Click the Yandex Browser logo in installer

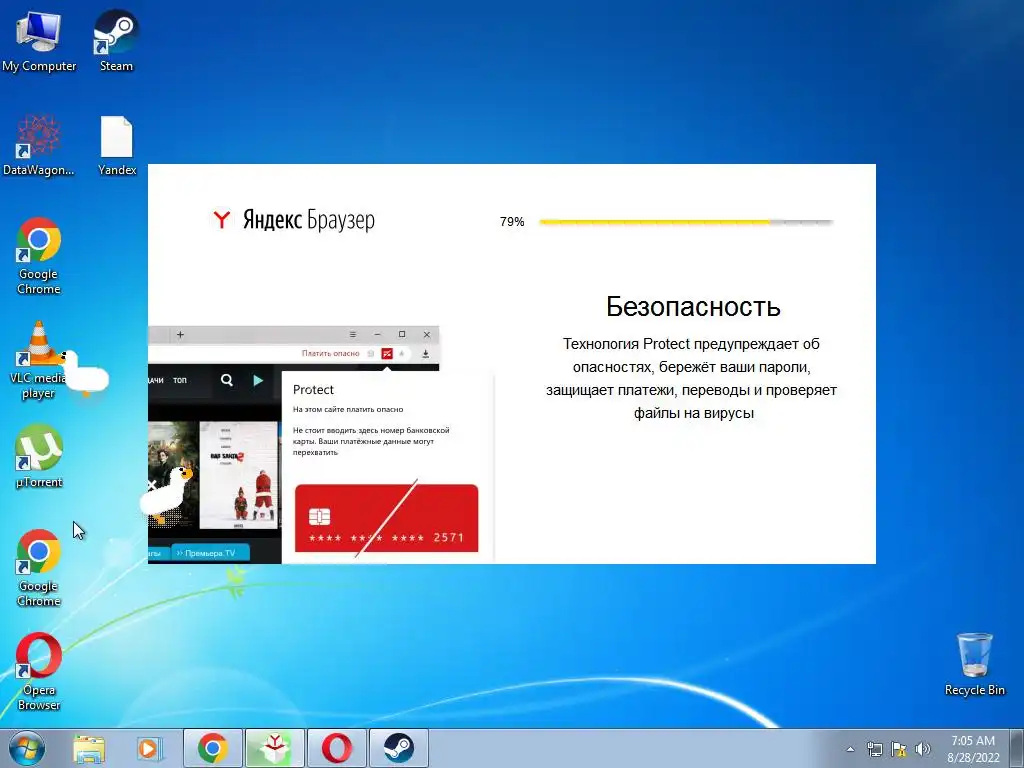coord(293,220)
